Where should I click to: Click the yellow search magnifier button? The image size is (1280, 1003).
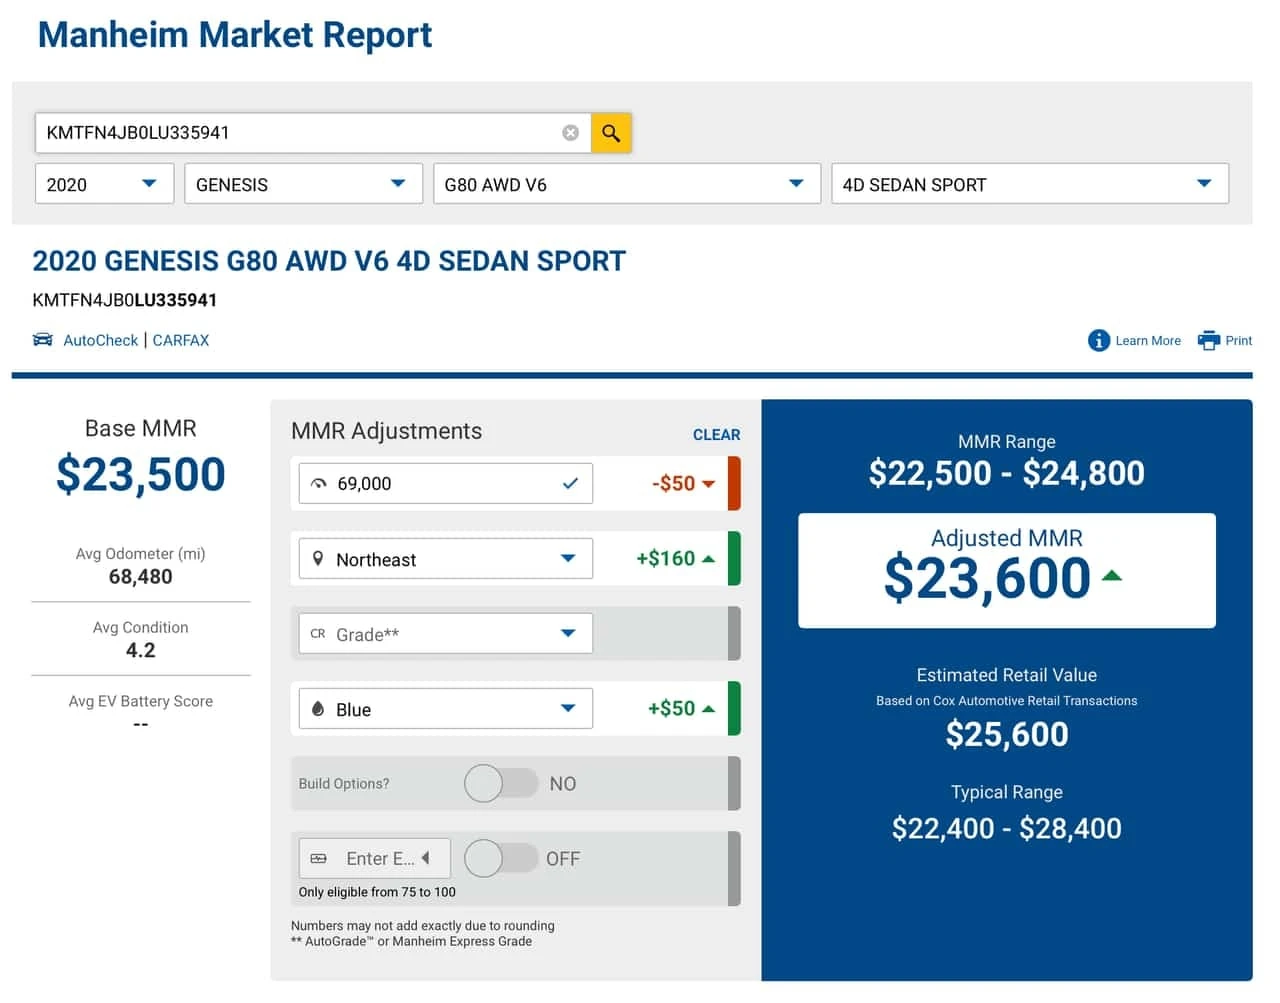611,133
